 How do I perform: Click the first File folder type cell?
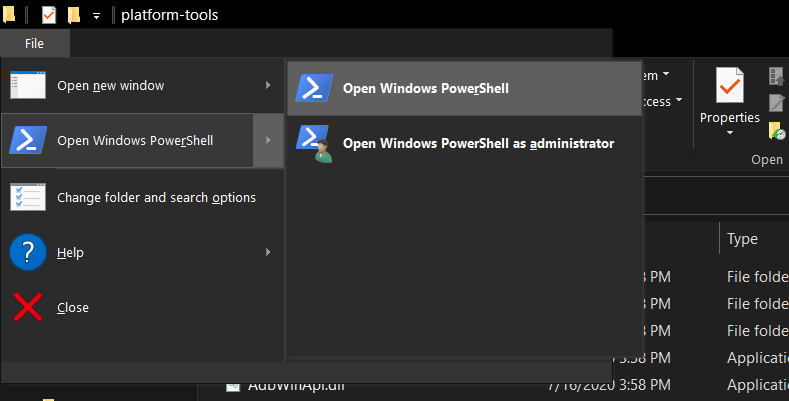[x=757, y=277]
